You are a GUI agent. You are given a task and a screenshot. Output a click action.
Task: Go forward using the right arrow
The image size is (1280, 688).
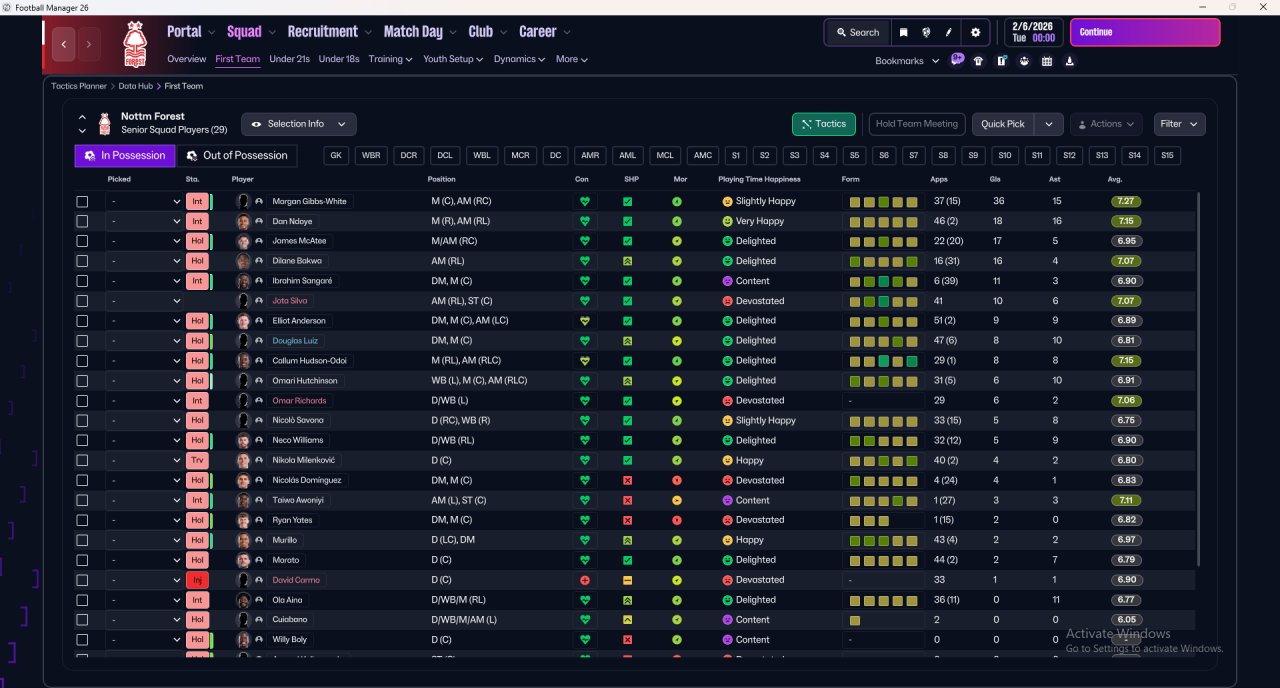[x=89, y=44]
